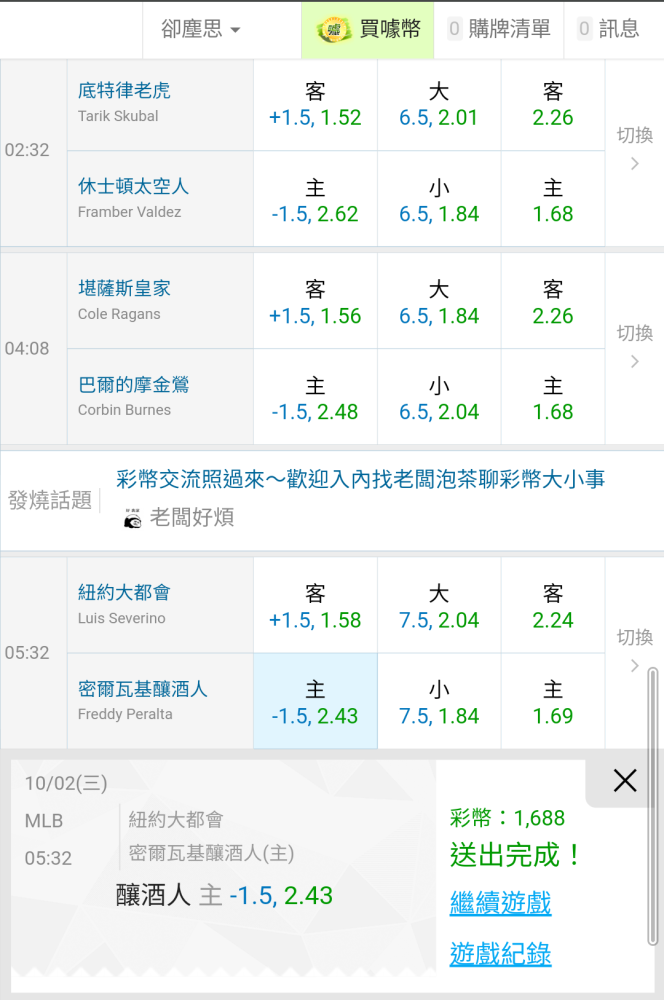Screen dimensions: 664x1000
Task: Open the 遊戲紀錄 link
Action: 500,954
